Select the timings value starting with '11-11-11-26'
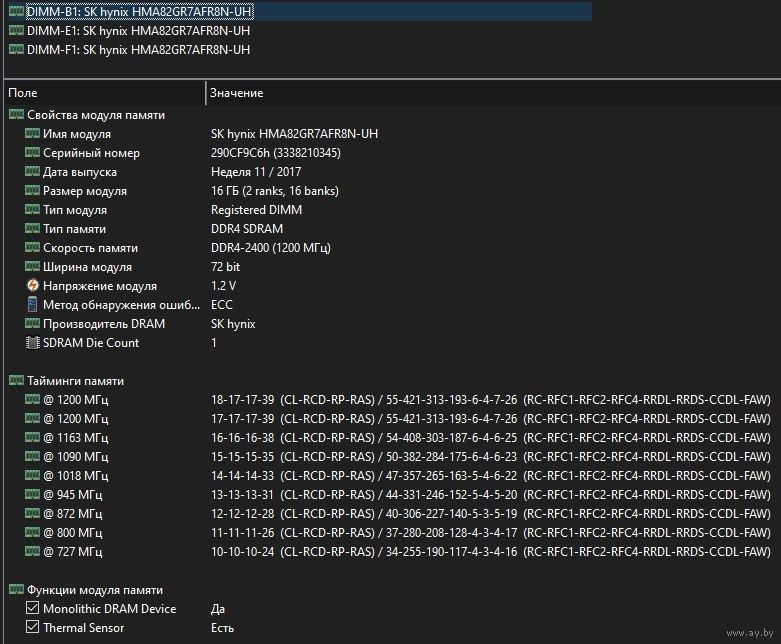 491,532
